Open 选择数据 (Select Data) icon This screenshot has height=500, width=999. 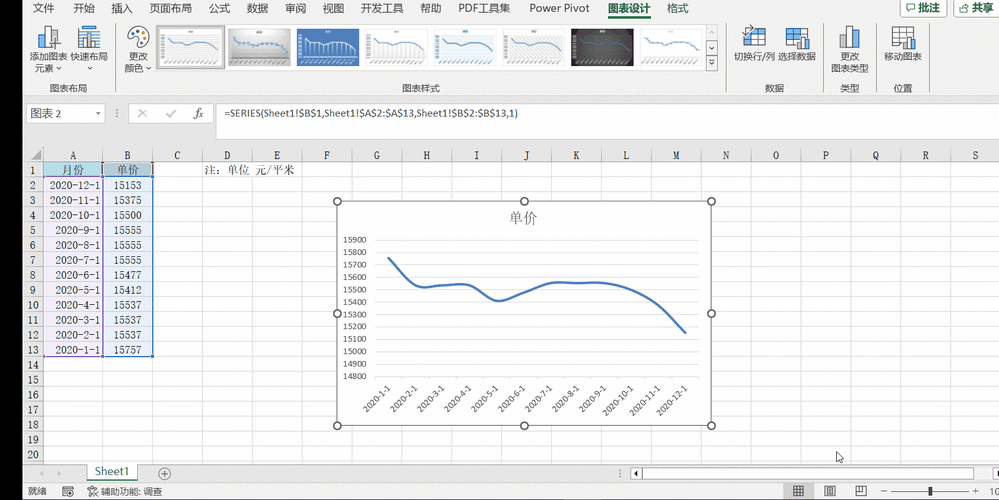click(x=796, y=37)
